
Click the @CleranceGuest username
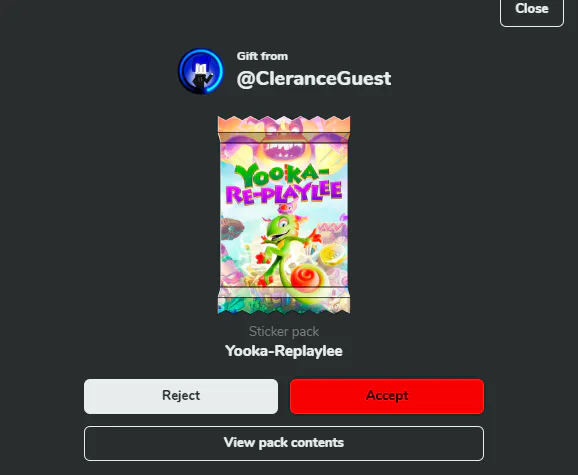(314, 78)
